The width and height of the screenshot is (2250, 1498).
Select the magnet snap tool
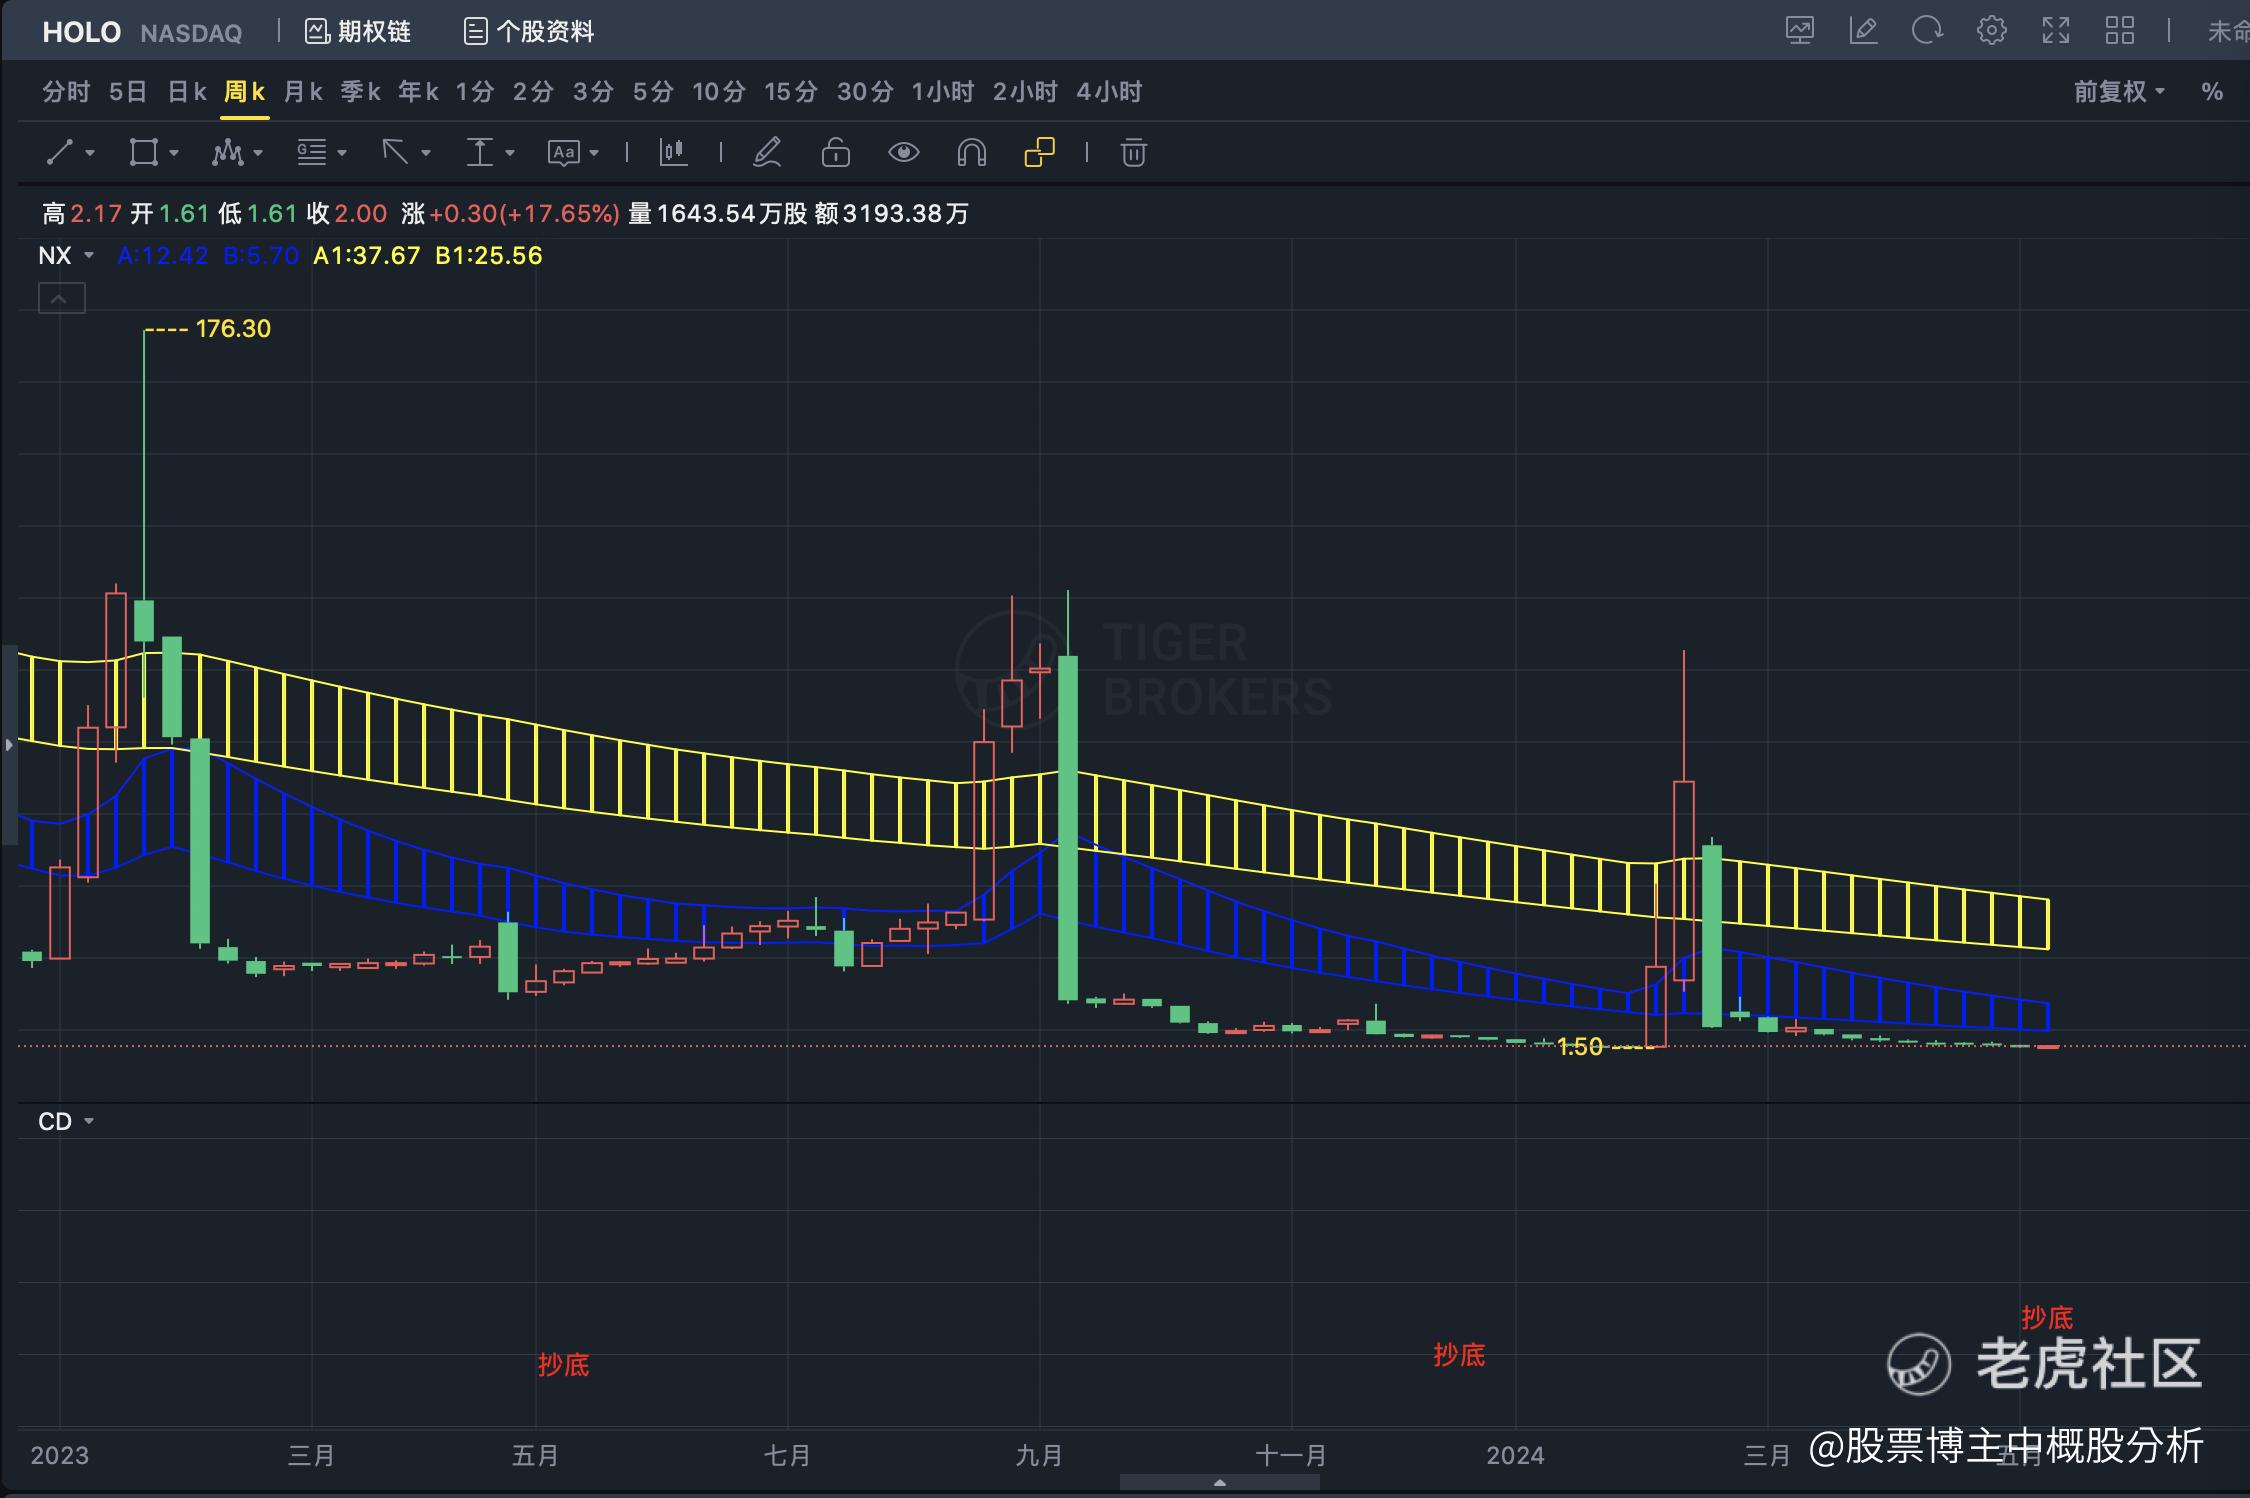(971, 152)
